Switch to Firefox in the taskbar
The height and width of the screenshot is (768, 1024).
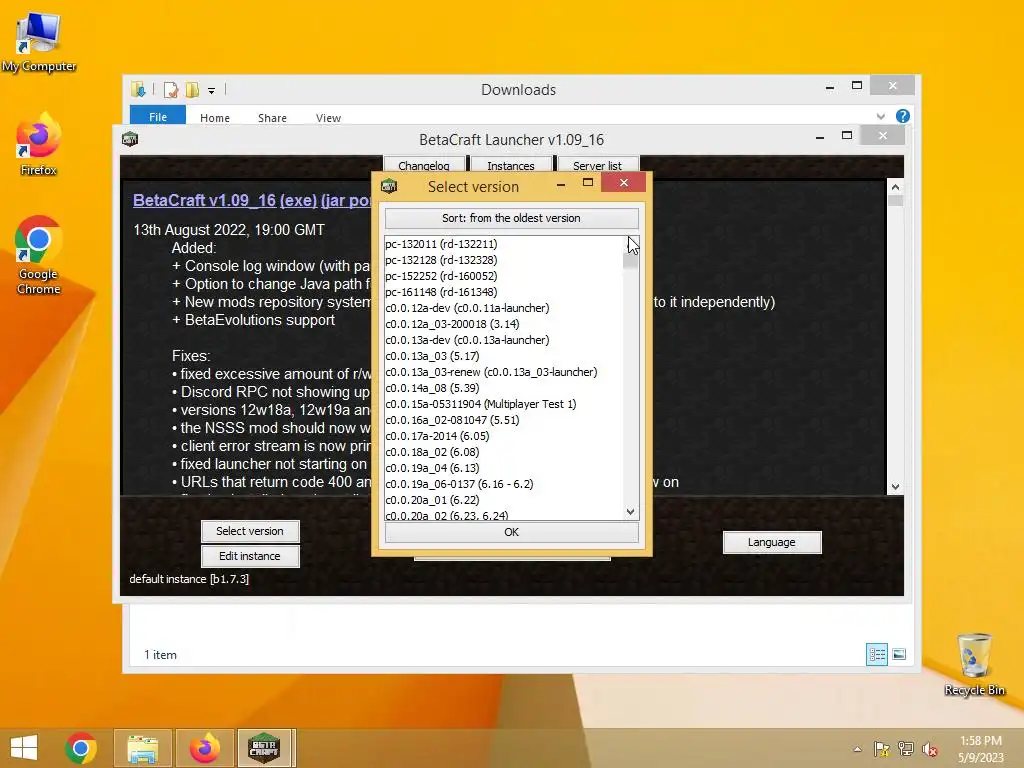tap(204, 748)
